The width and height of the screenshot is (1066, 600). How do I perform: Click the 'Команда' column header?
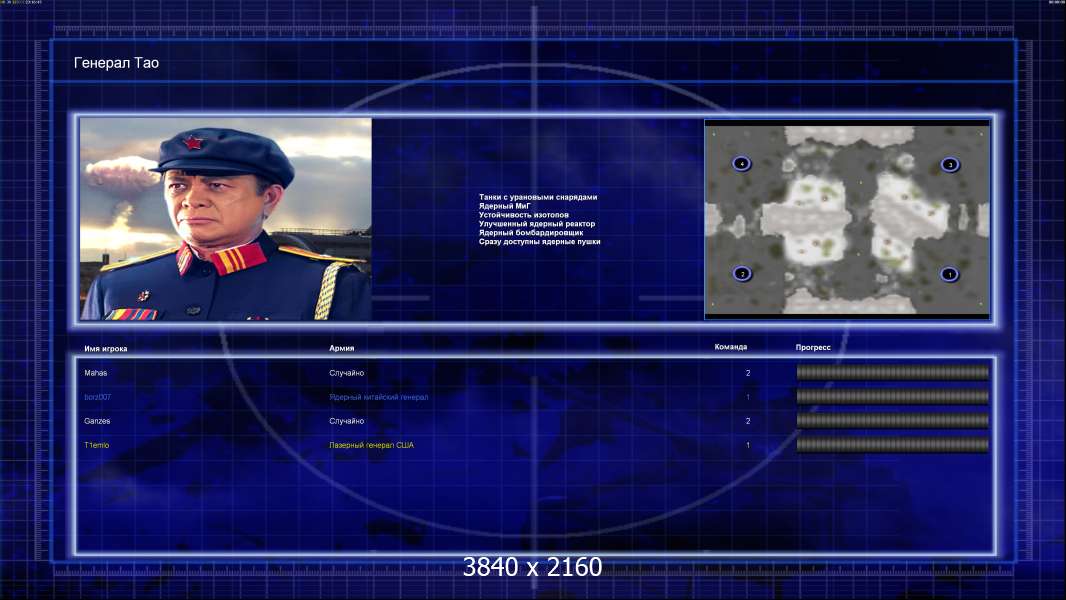point(731,347)
